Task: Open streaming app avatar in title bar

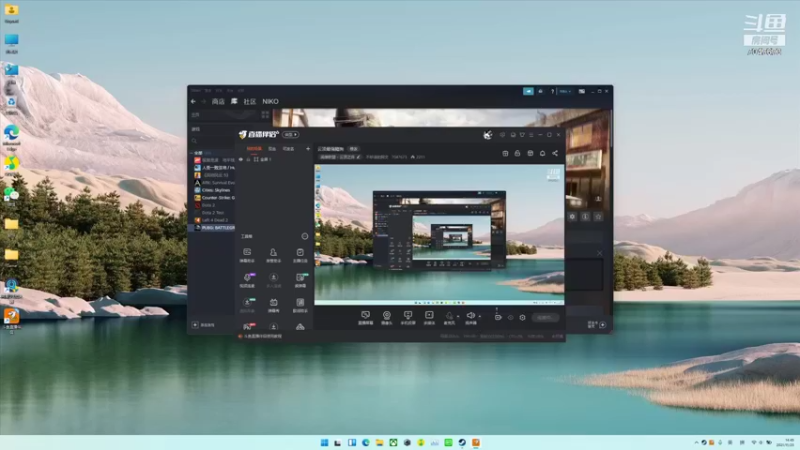Action: click(x=488, y=135)
